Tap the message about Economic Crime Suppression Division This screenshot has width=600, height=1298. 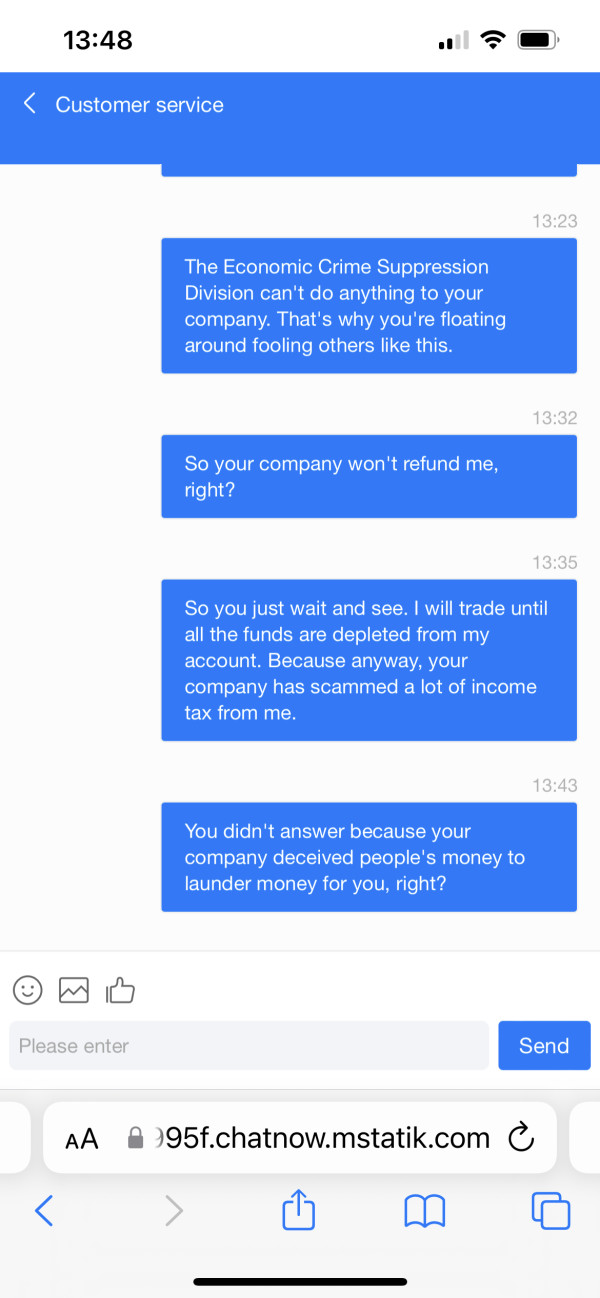click(x=369, y=306)
